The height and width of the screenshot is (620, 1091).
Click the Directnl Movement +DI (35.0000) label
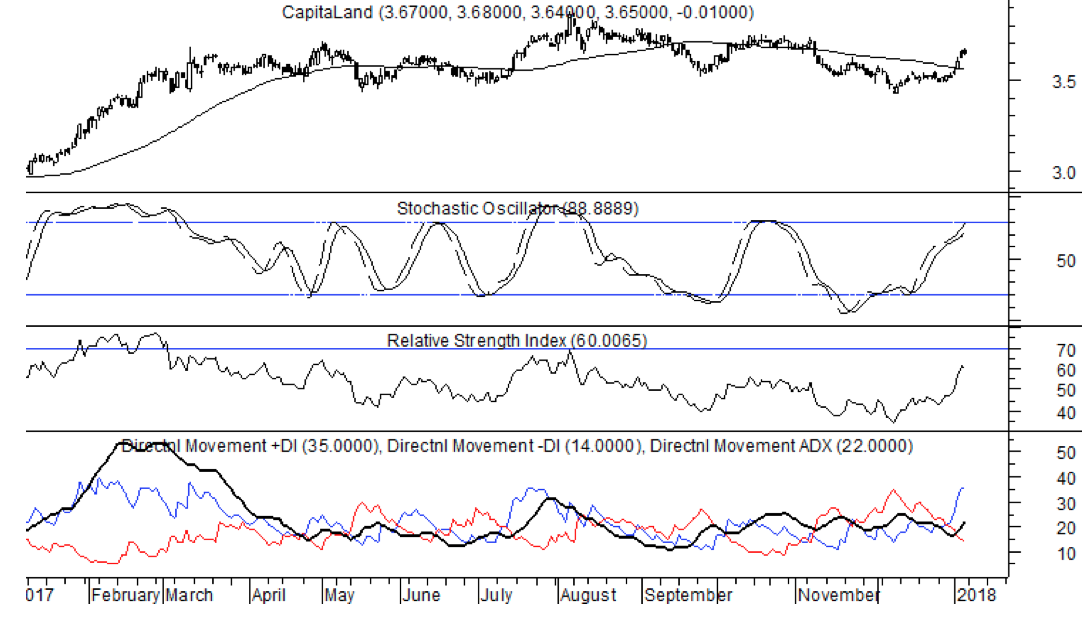click(250, 445)
